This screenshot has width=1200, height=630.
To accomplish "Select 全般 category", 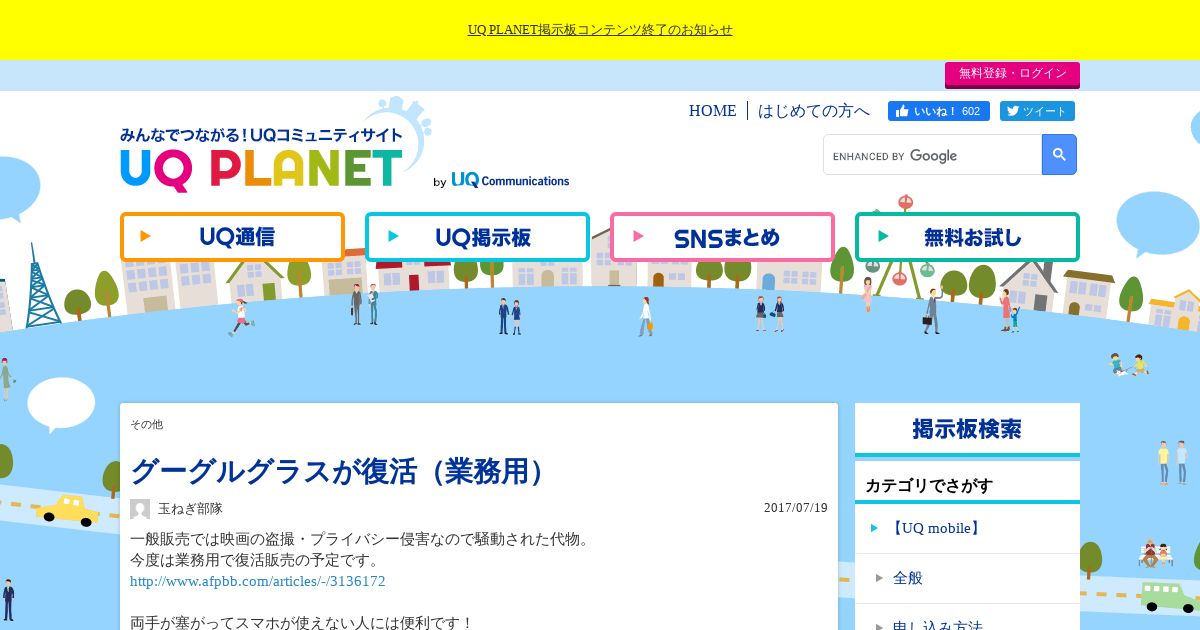I will coord(967,578).
